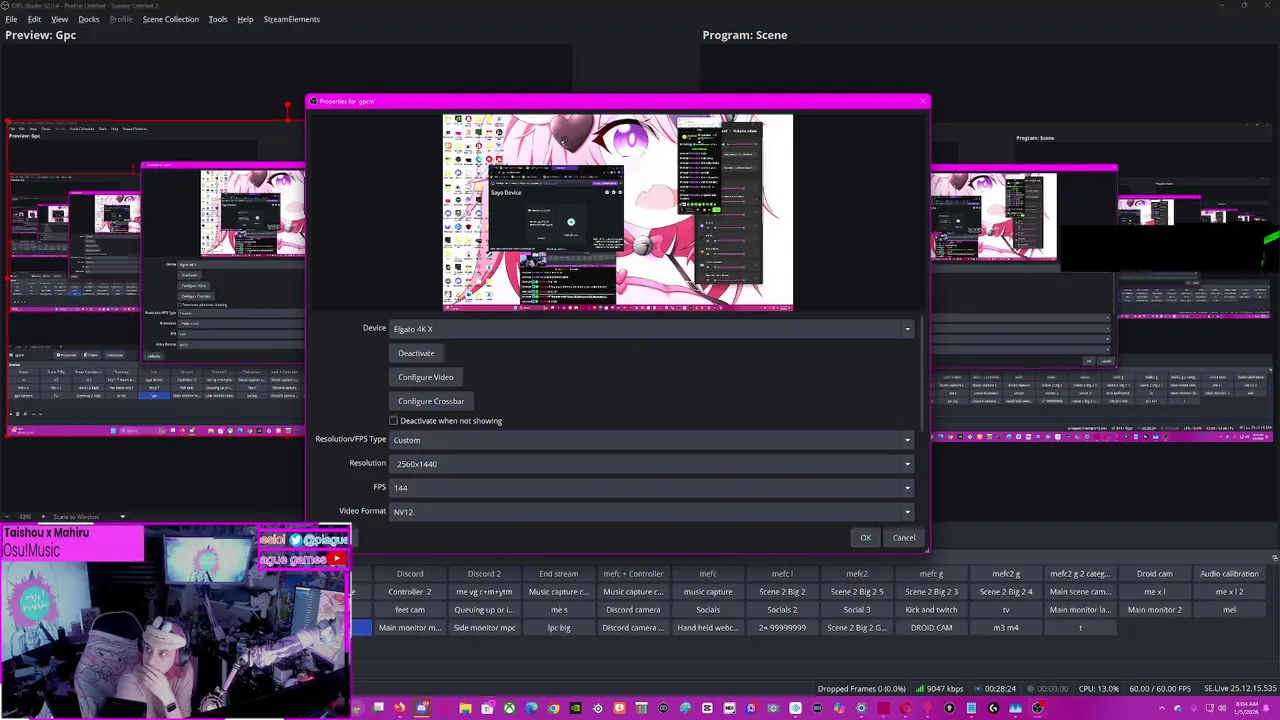Click the network status icon beside kbps
Viewport: 1280px width, 720px height.
(918, 688)
